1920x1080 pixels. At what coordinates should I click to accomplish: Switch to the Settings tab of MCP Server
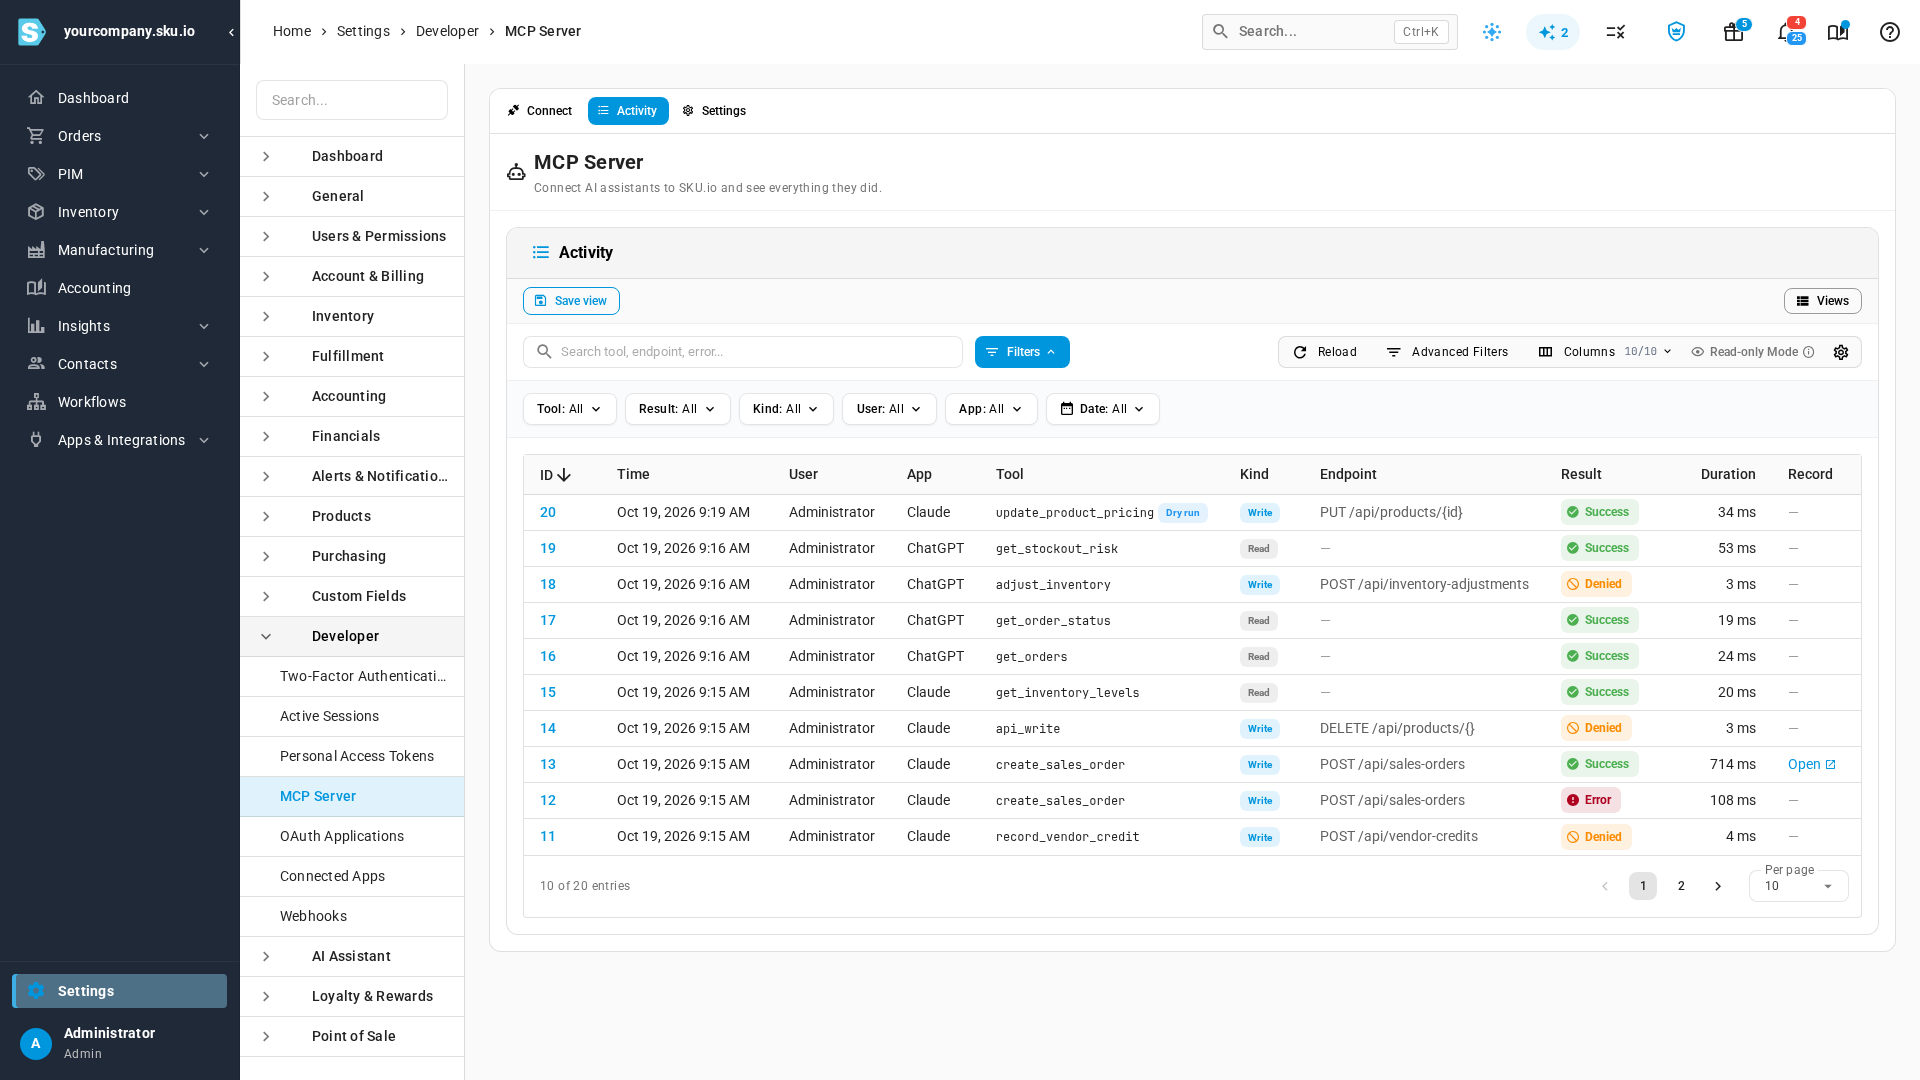tap(714, 111)
